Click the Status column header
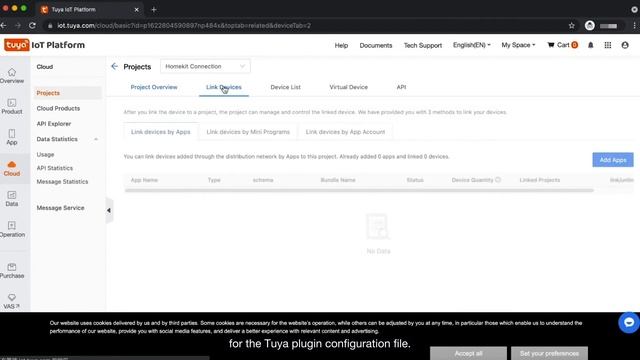The image size is (640, 360). click(x=415, y=180)
